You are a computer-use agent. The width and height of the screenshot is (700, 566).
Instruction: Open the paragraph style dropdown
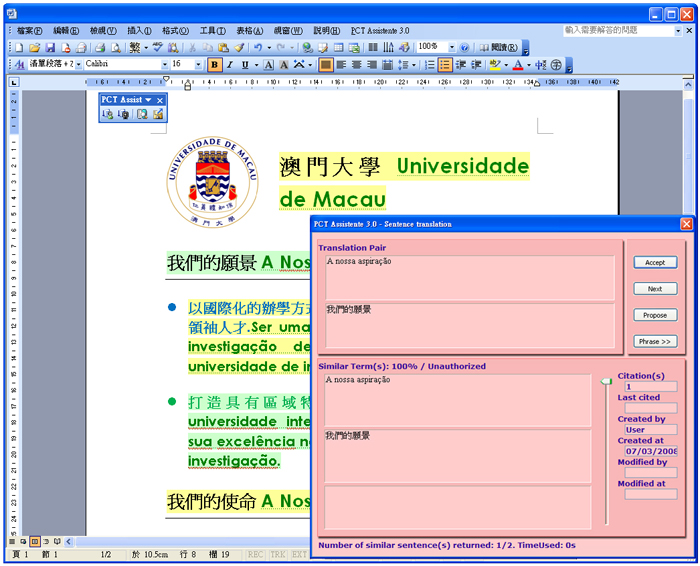pos(79,65)
